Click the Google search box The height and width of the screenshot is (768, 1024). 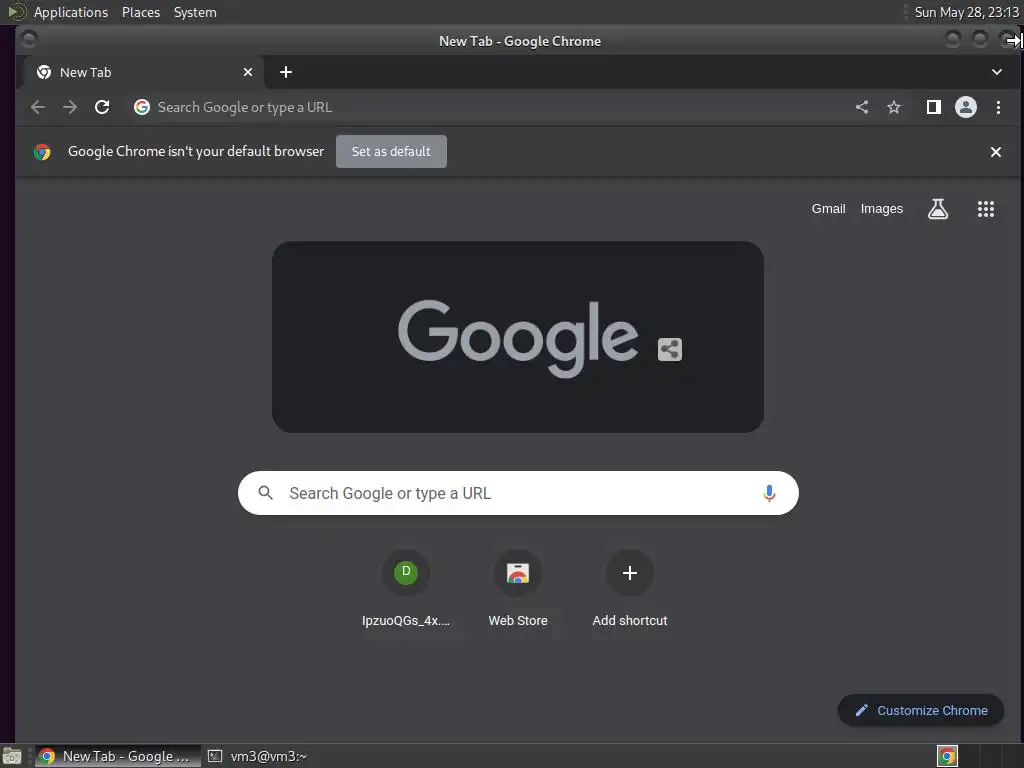tap(518, 493)
